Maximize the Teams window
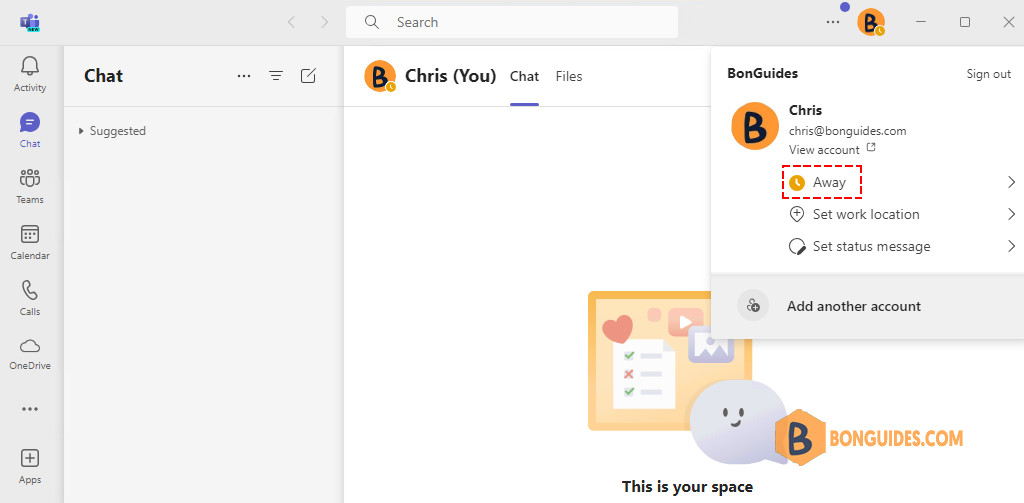The width and height of the screenshot is (1024, 503). [965, 22]
